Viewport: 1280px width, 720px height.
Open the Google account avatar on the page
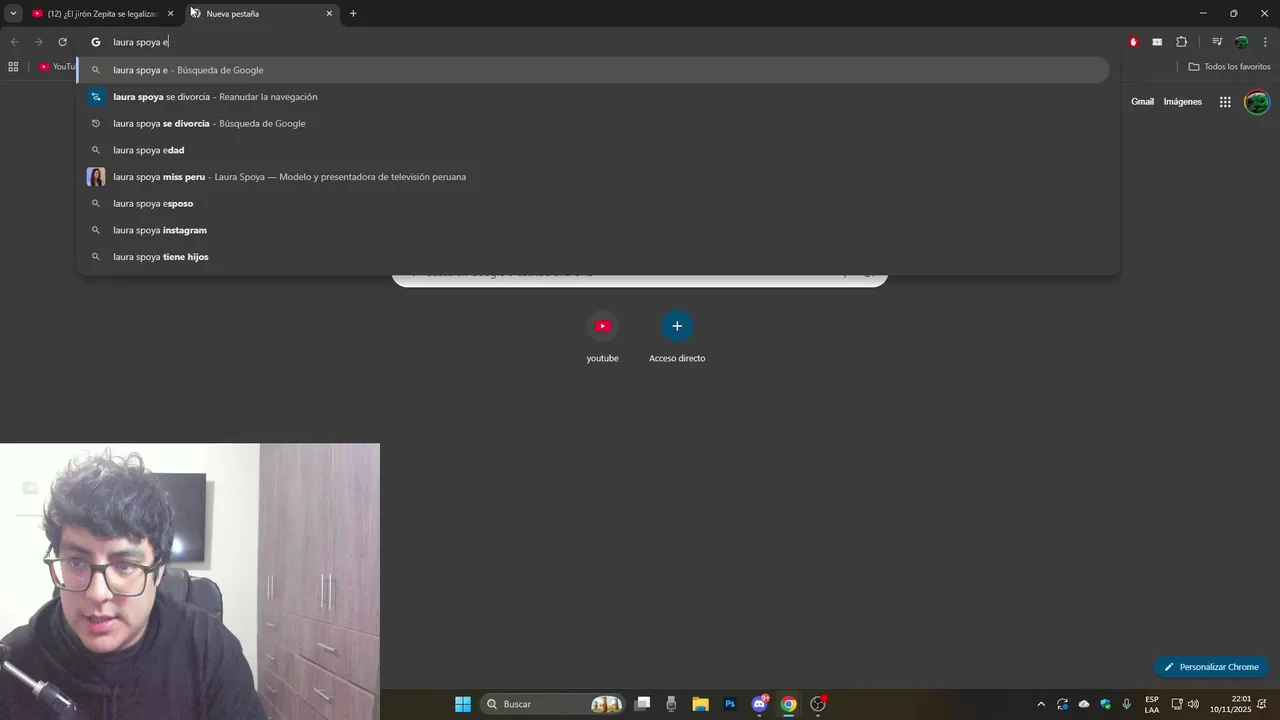tap(1257, 102)
